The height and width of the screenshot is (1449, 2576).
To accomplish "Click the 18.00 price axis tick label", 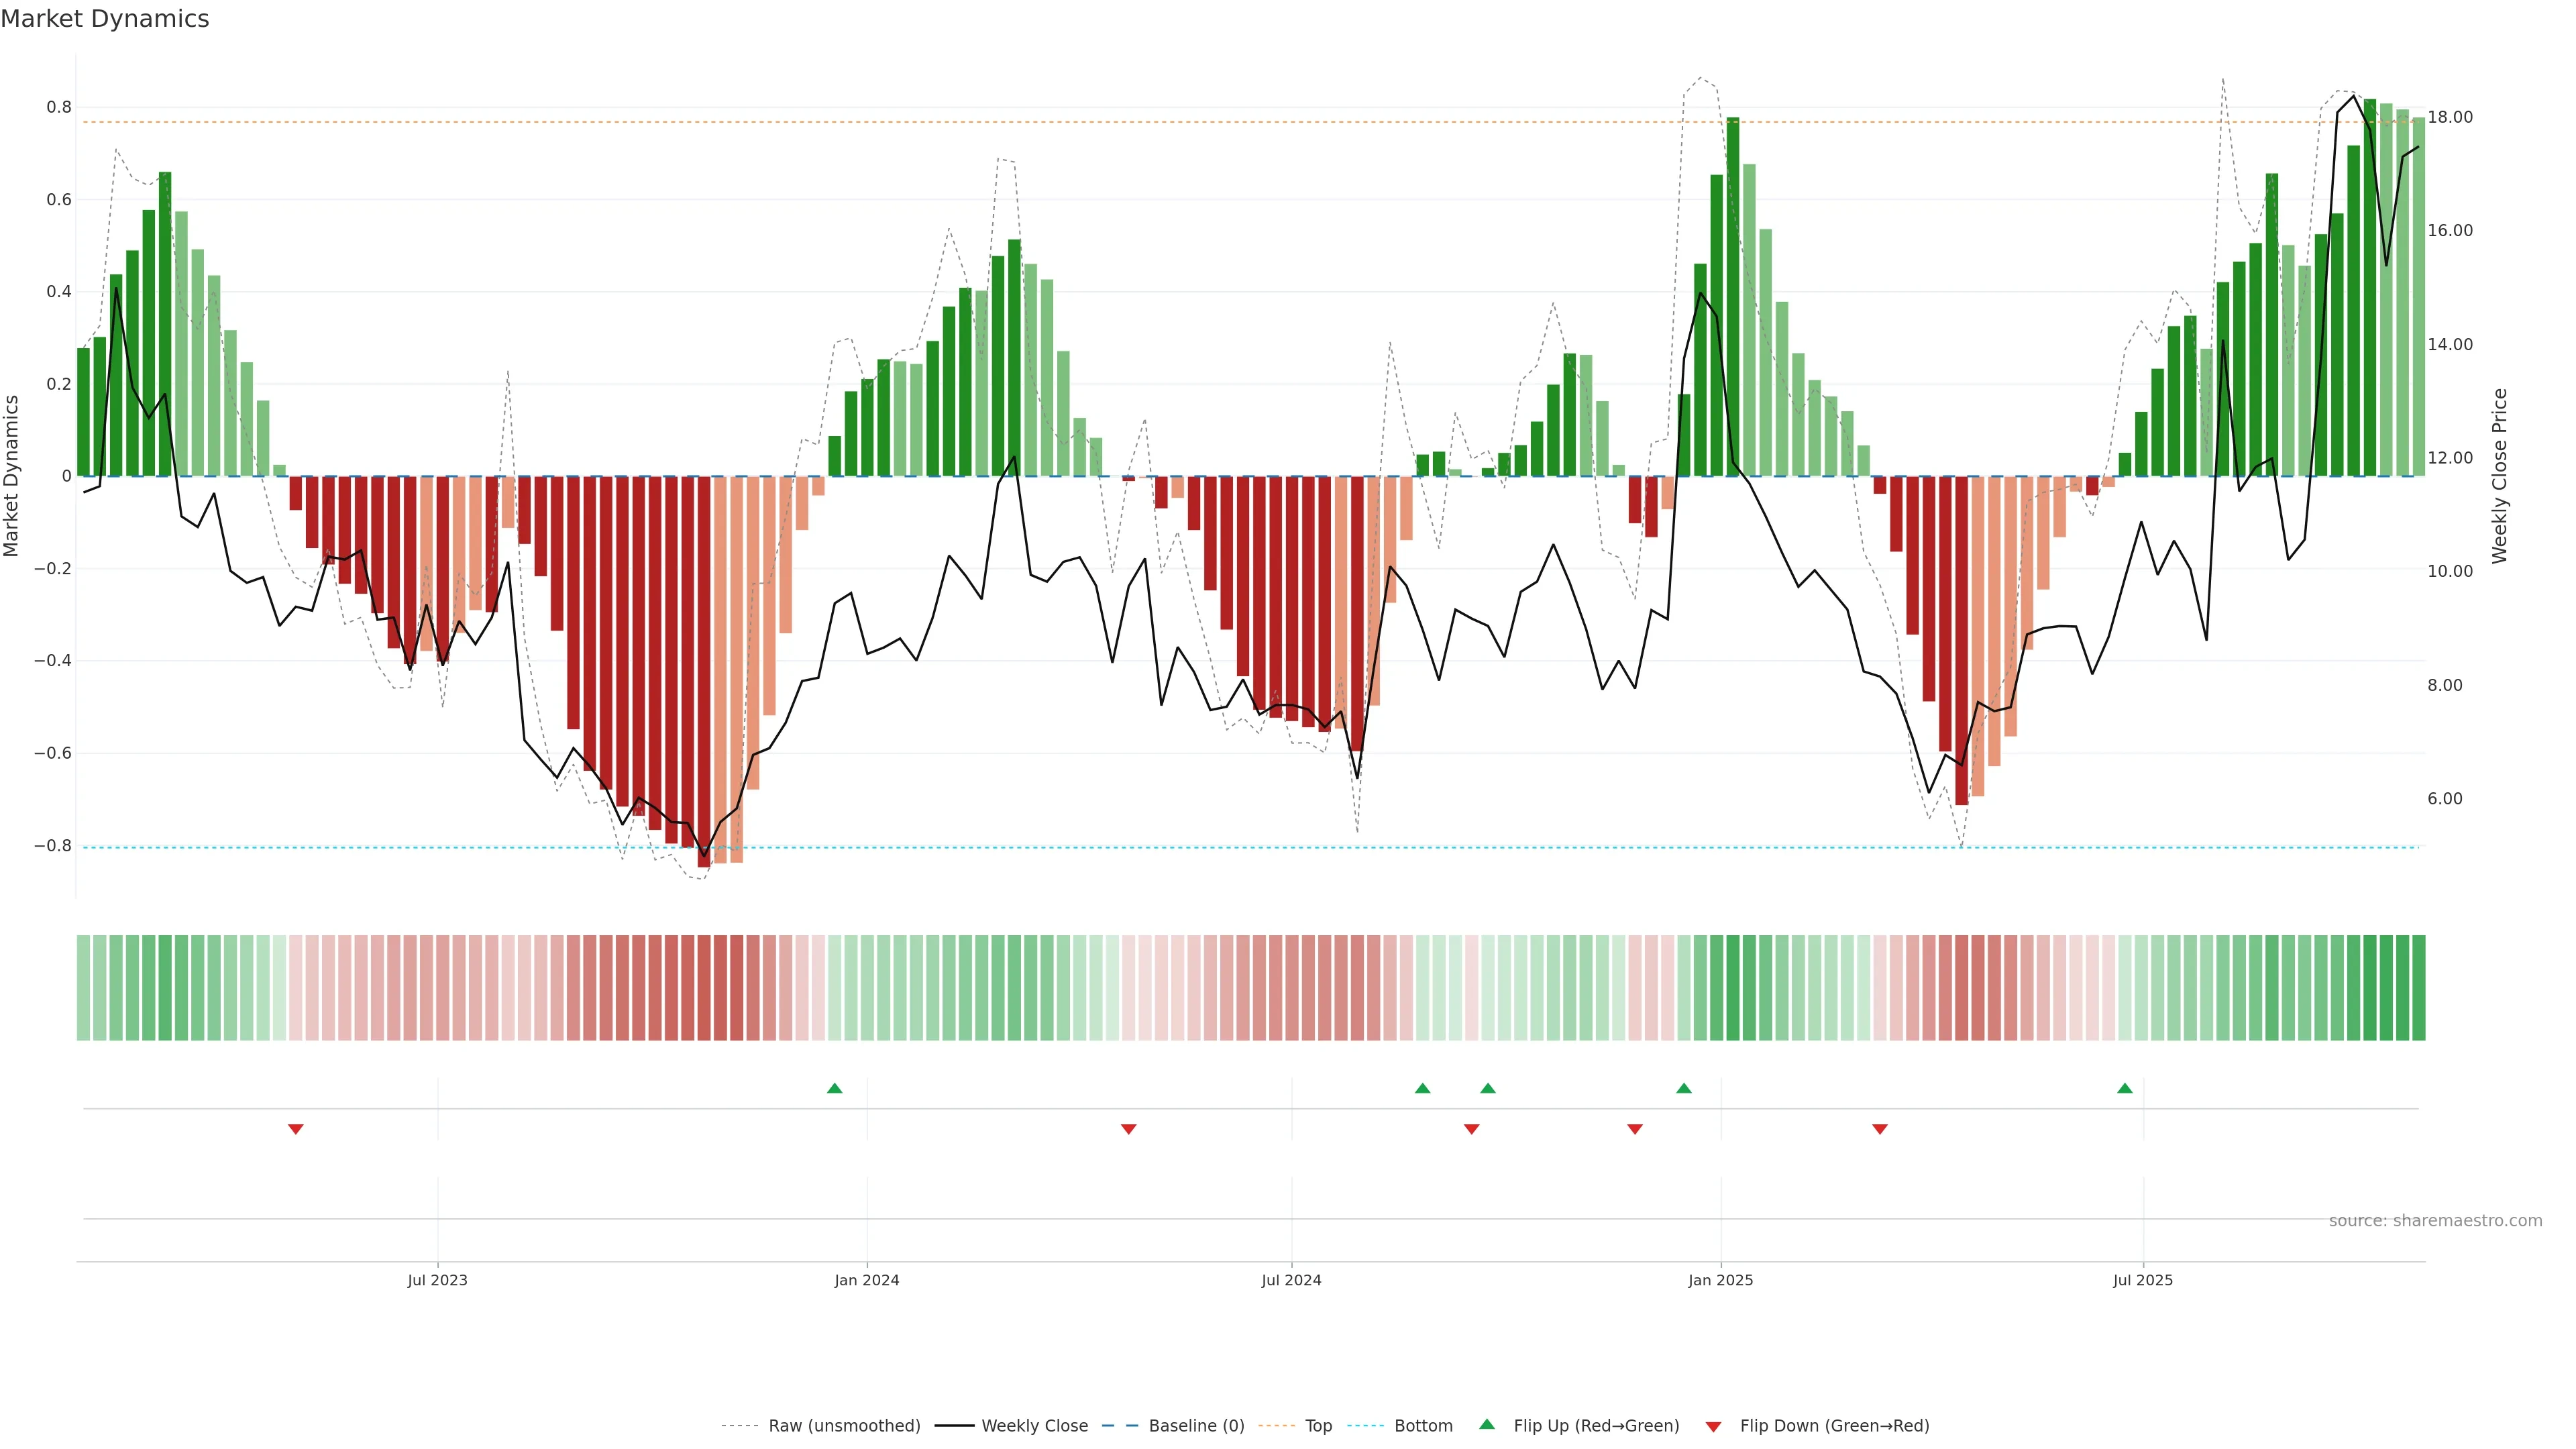I will pyautogui.click(x=2450, y=117).
